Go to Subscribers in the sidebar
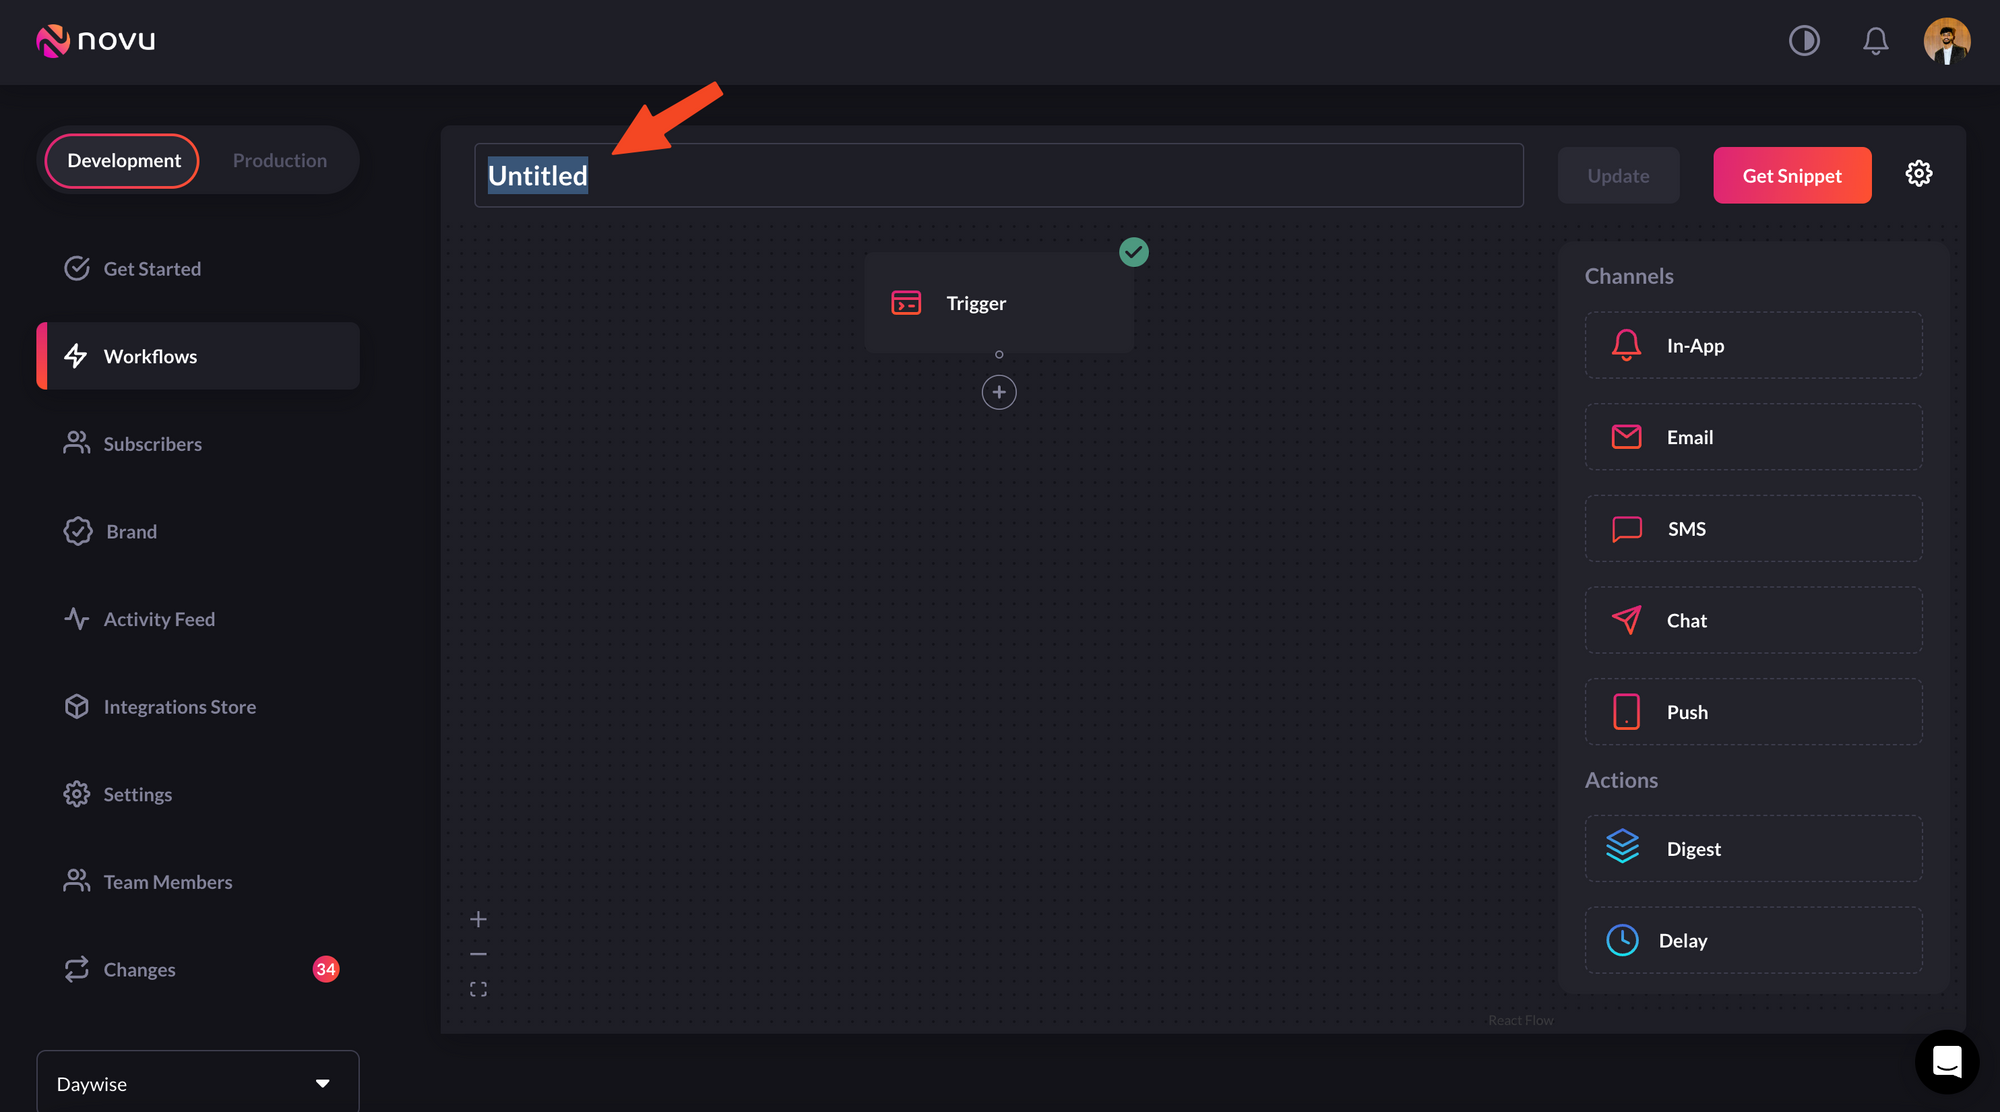2000x1112 pixels. 152,444
